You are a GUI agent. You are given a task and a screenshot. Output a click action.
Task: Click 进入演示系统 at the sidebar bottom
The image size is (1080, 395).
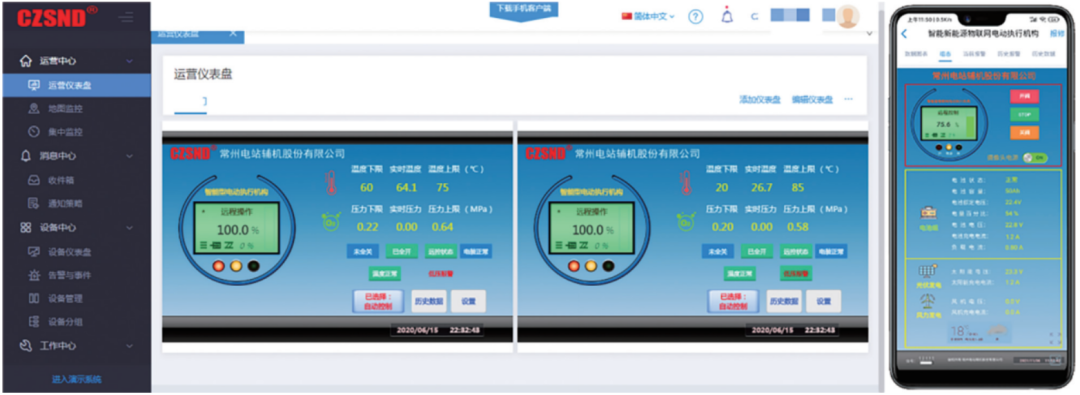76,379
